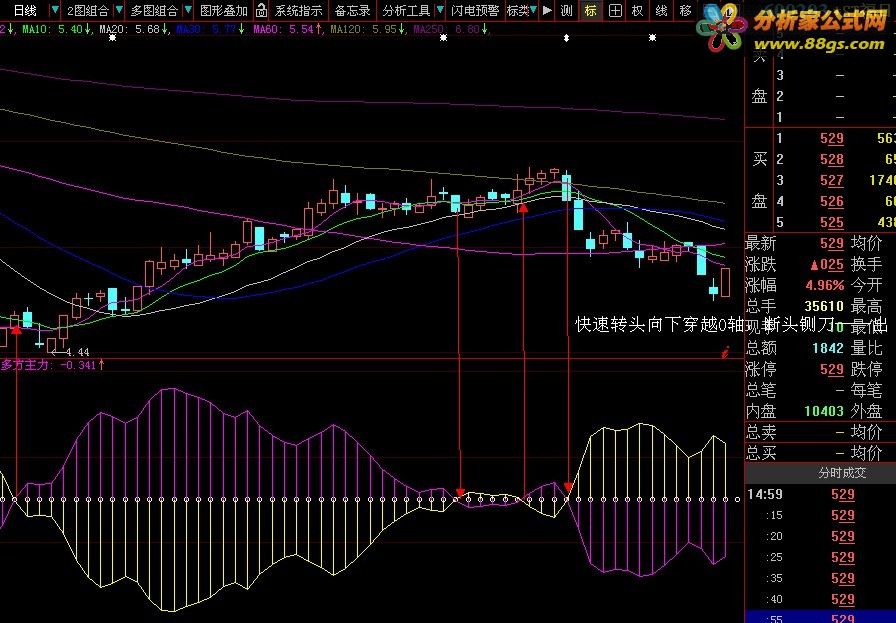896x623 pixels.
Task: Expand the 分析工具 dropdown arrow
Action: click(x=439, y=10)
